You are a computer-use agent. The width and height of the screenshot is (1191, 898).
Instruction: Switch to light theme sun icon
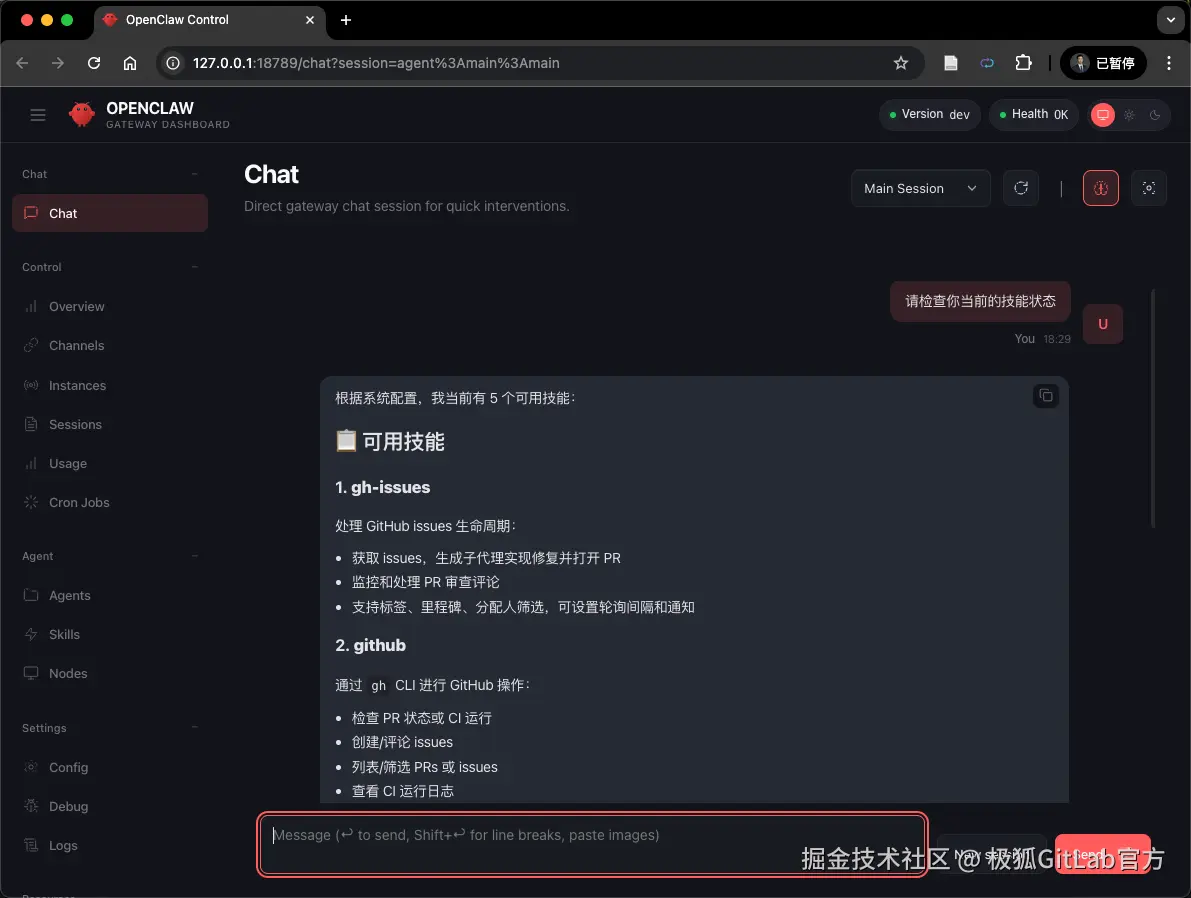[x=1129, y=115]
